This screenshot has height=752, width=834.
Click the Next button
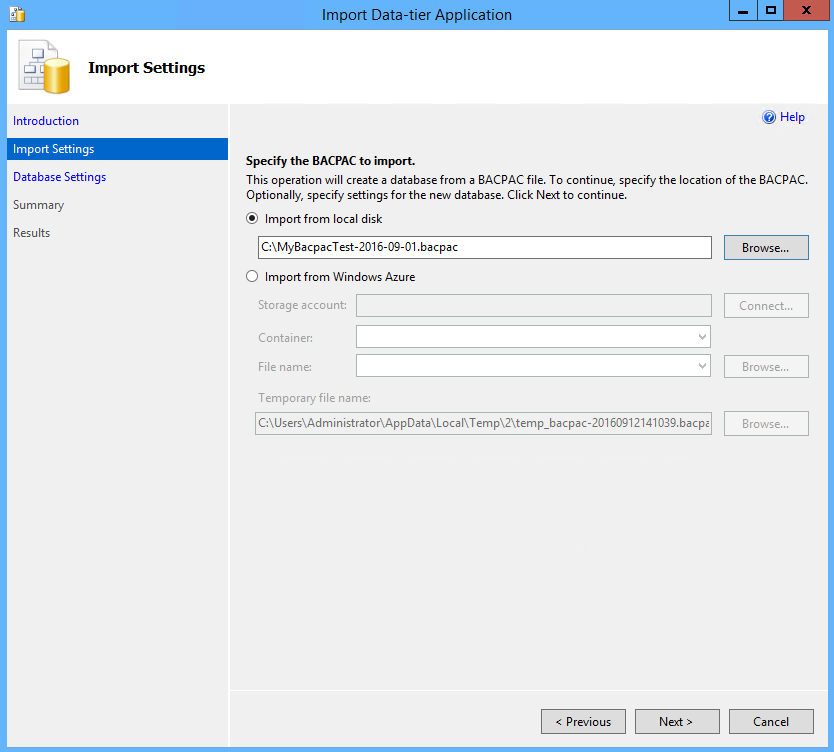(x=675, y=721)
